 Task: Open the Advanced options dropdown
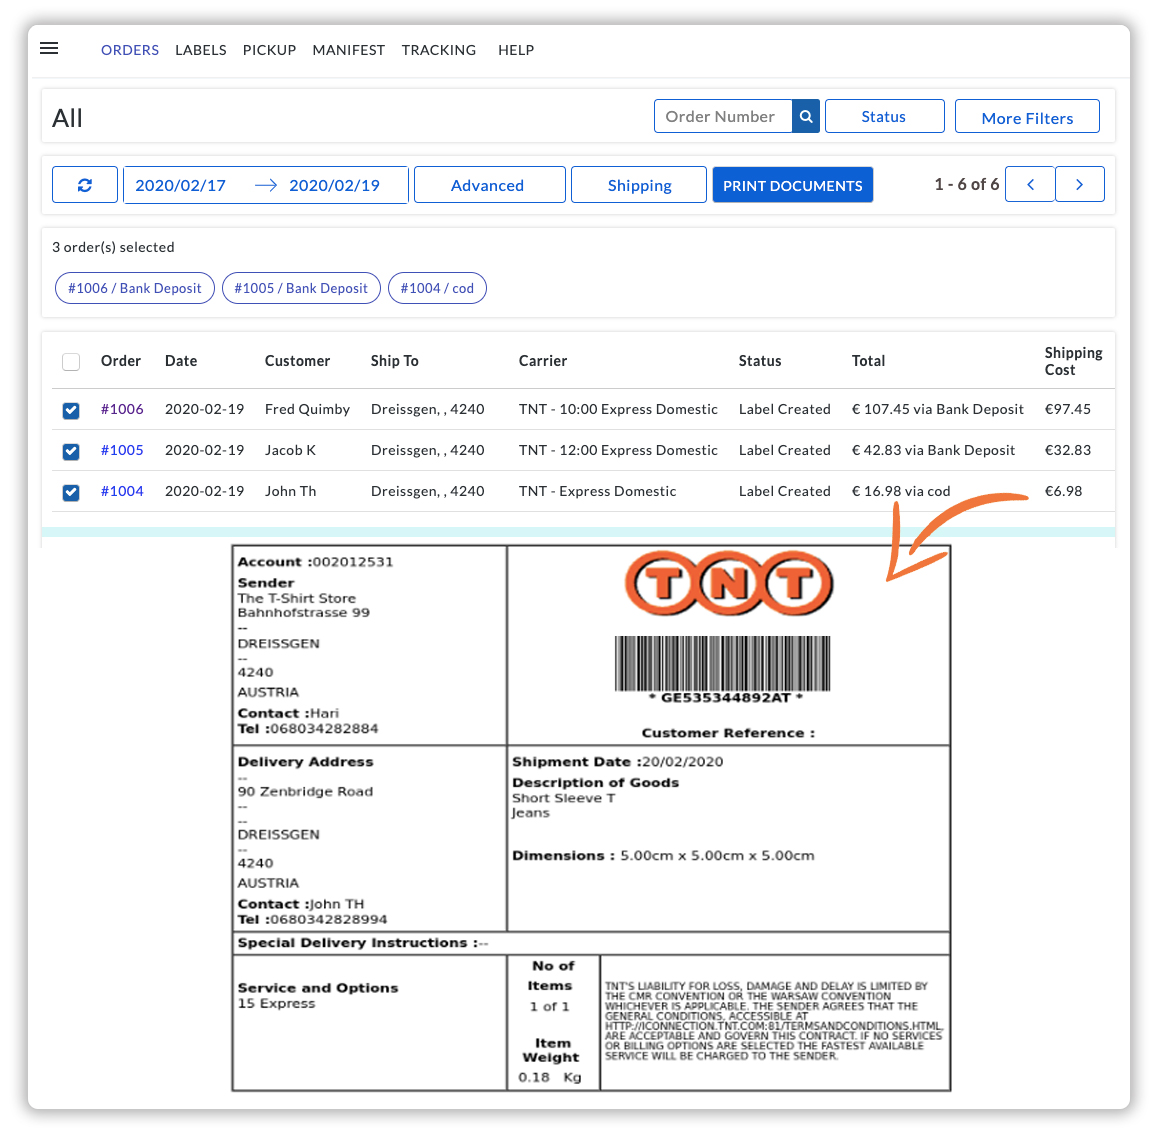pyautogui.click(x=490, y=184)
